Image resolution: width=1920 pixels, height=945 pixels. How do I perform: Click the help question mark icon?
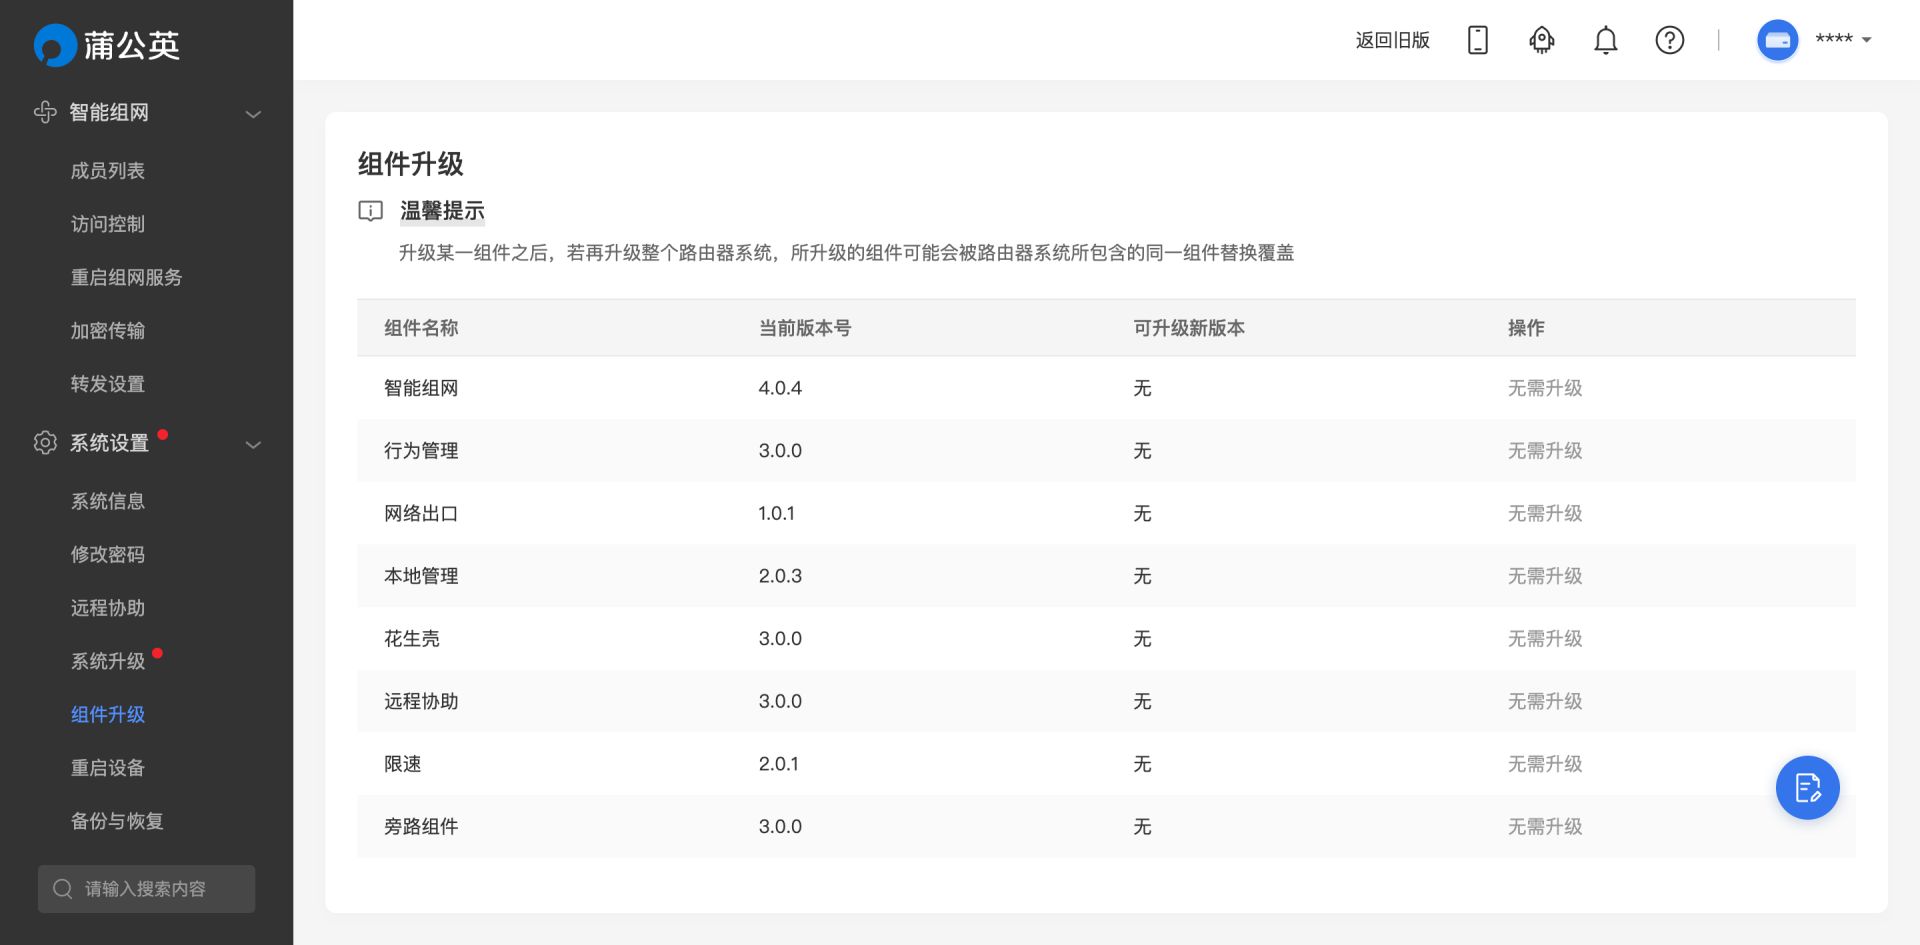click(x=1669, y=40)
